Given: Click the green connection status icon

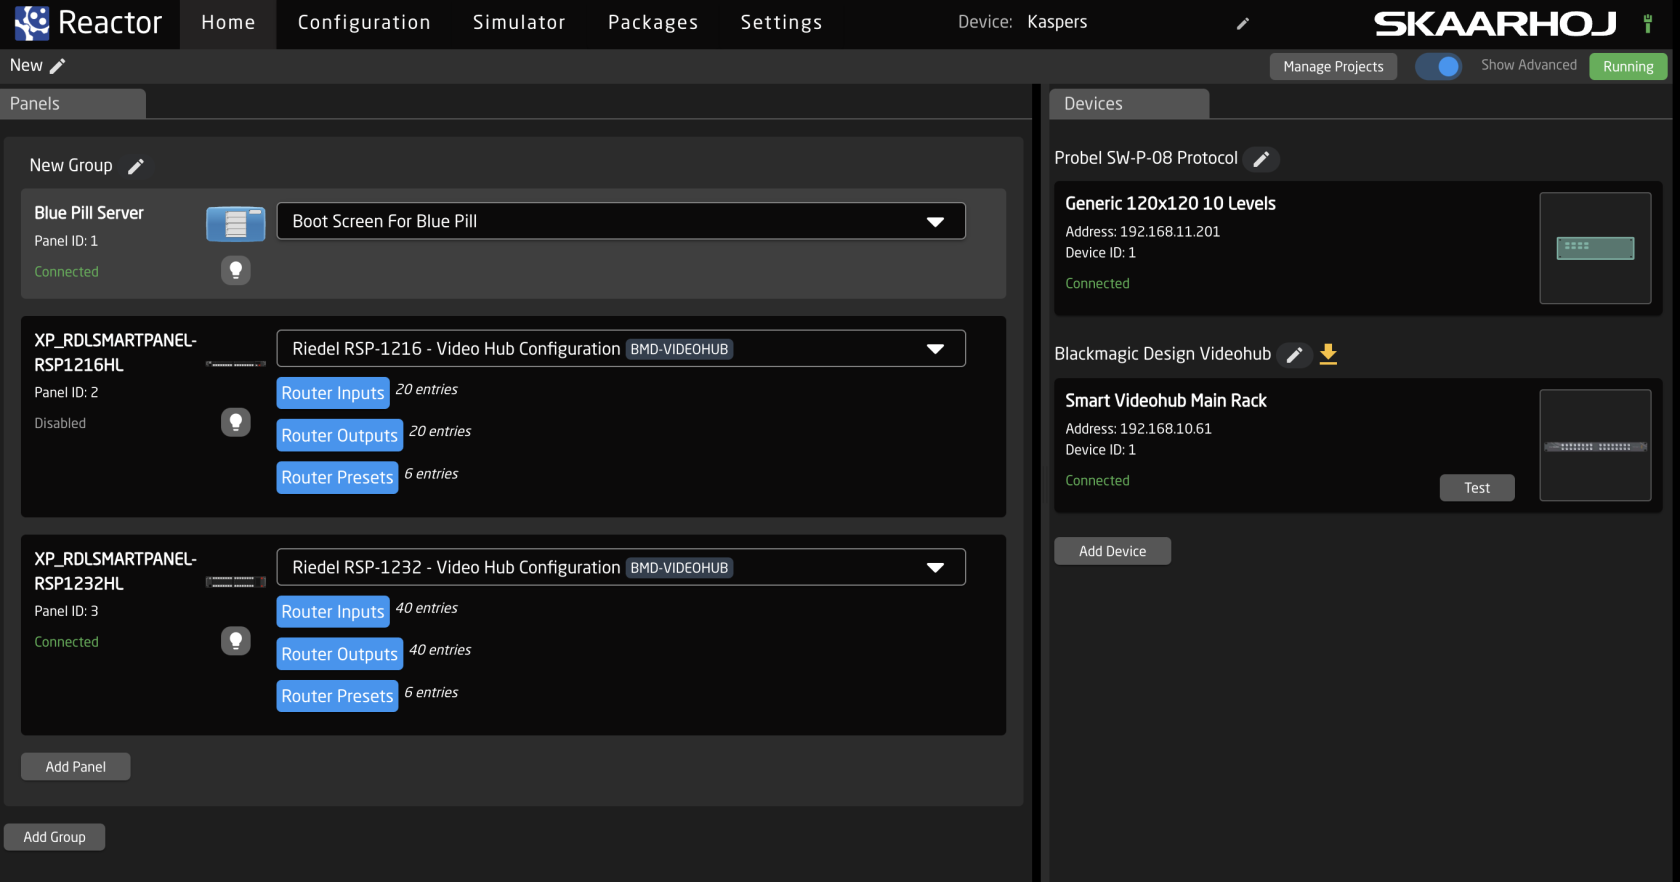Looking at the screenshot, I should [1647, 23].
